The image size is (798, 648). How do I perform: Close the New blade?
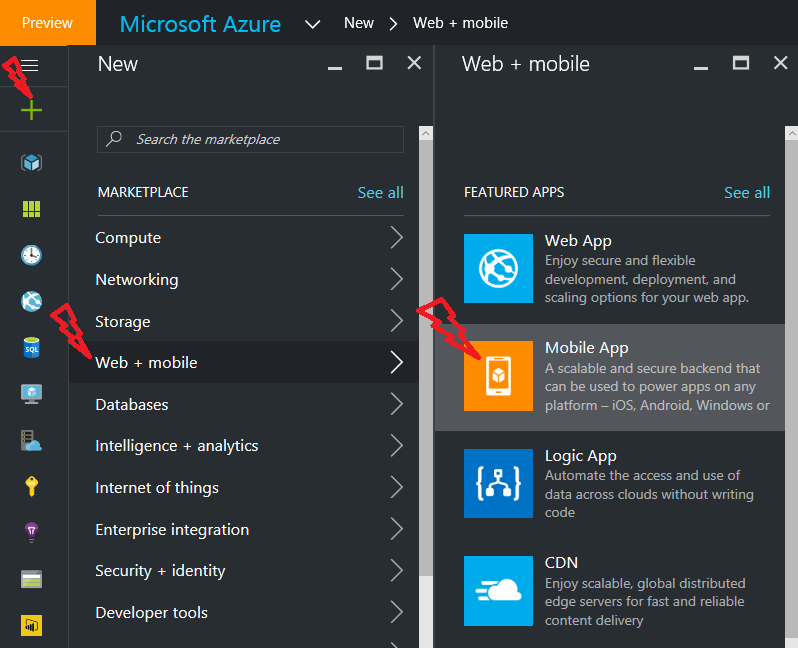pos(414,63)
